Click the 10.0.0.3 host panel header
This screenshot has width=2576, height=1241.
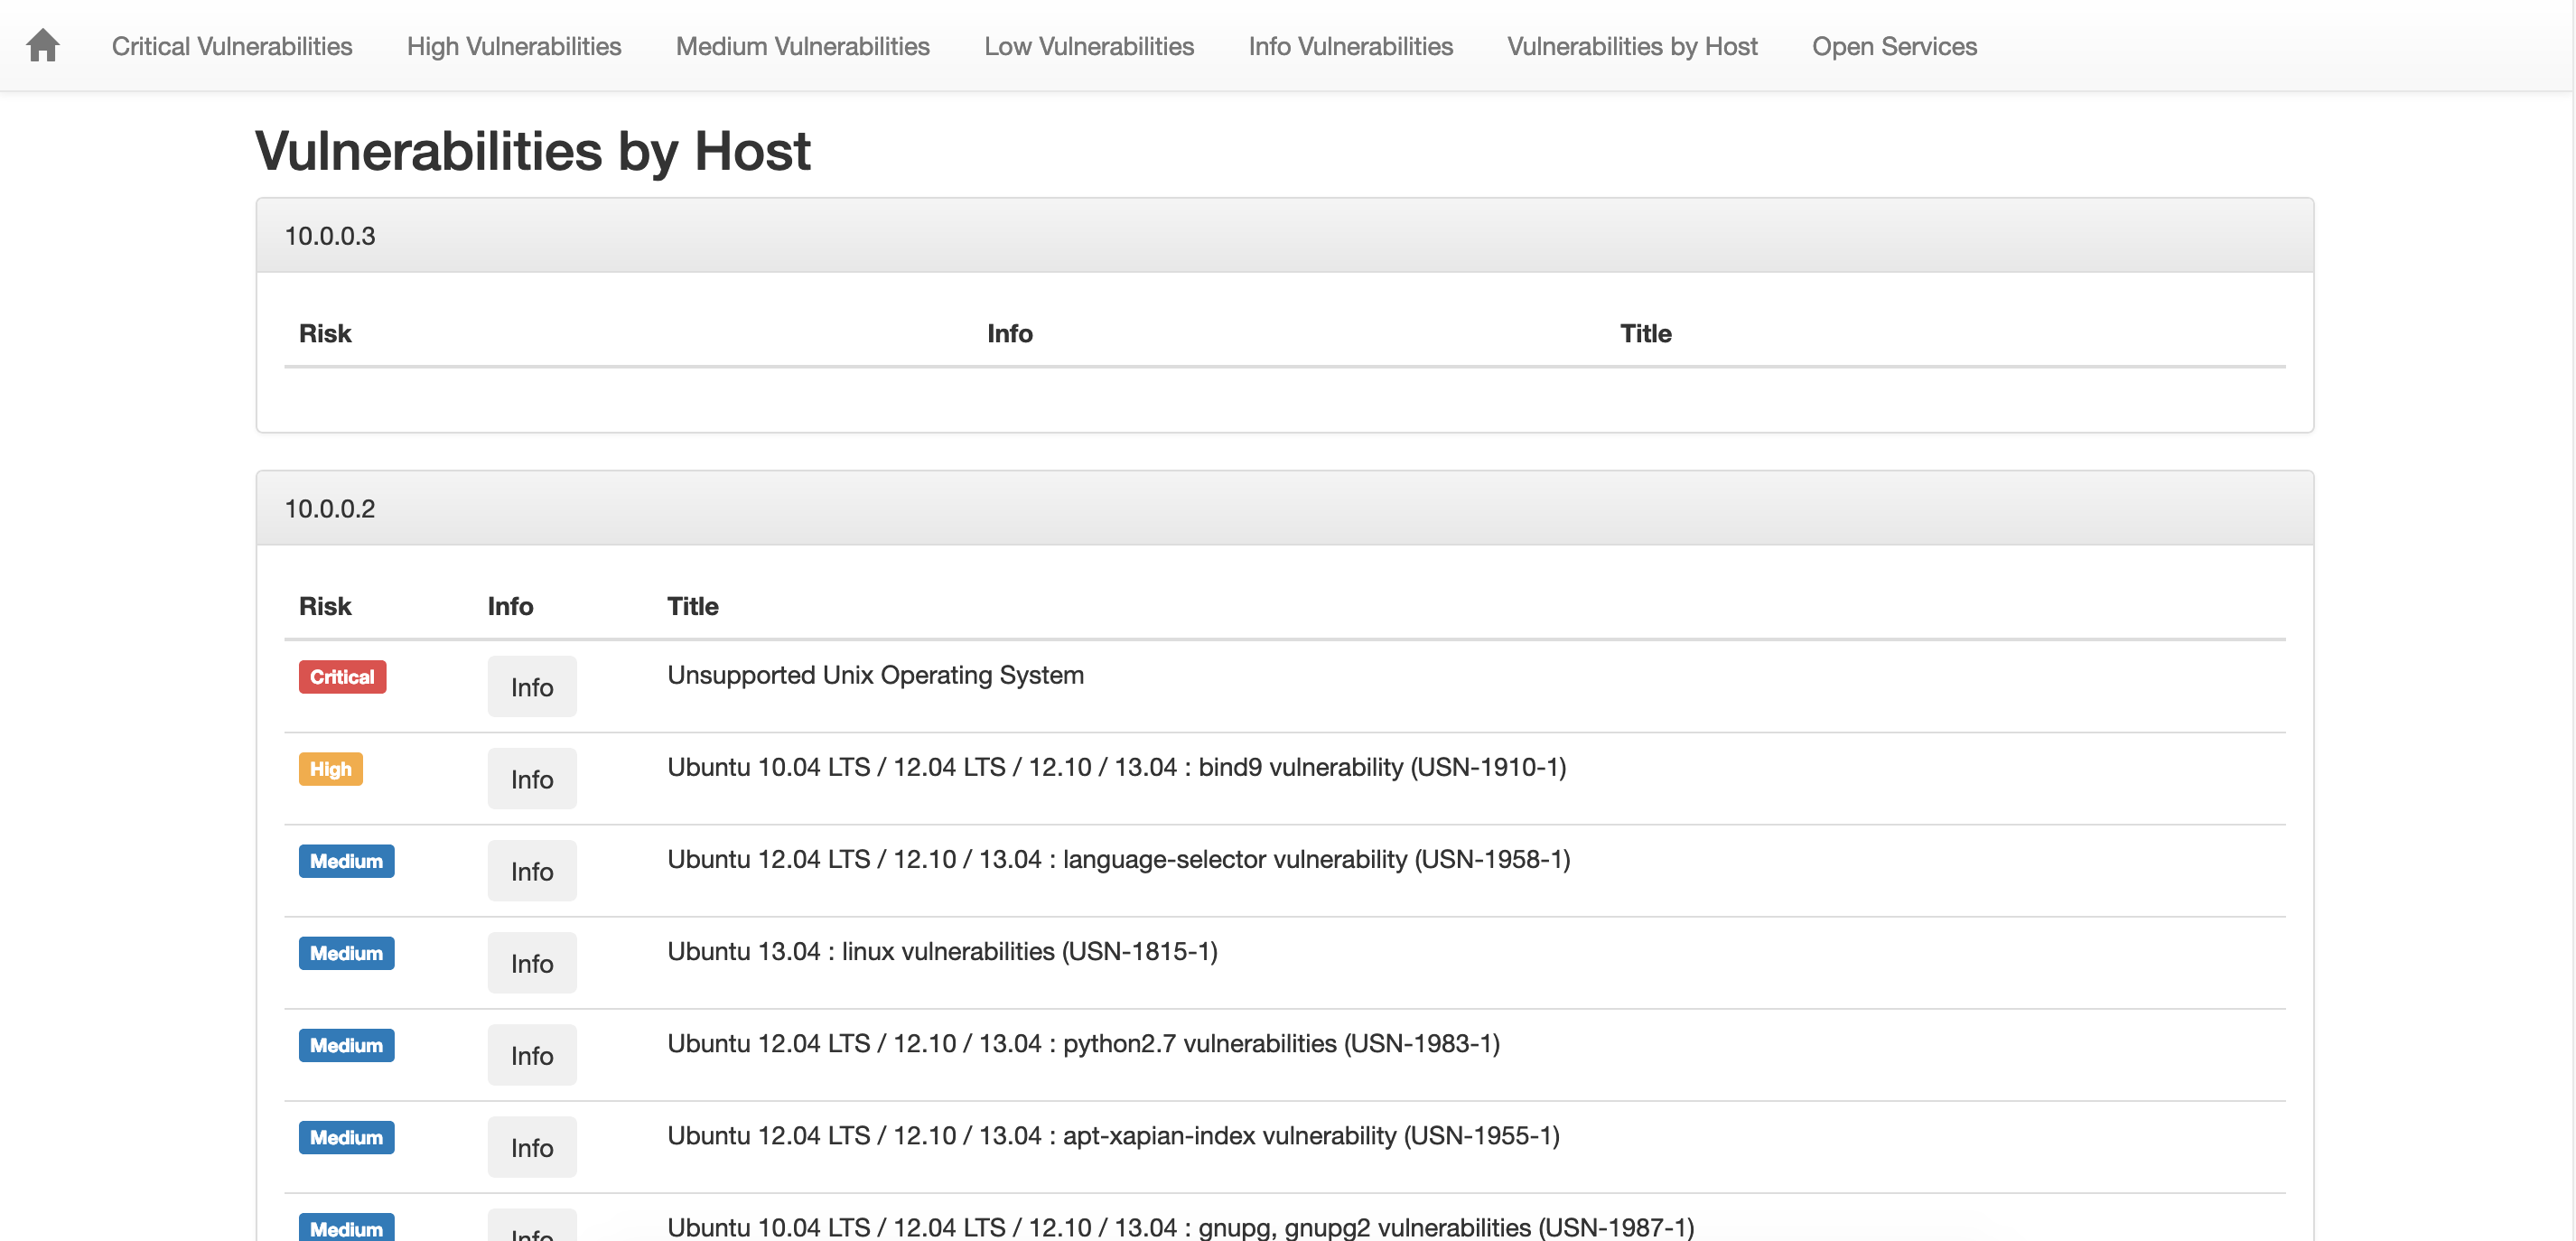tap(1284, 236)
